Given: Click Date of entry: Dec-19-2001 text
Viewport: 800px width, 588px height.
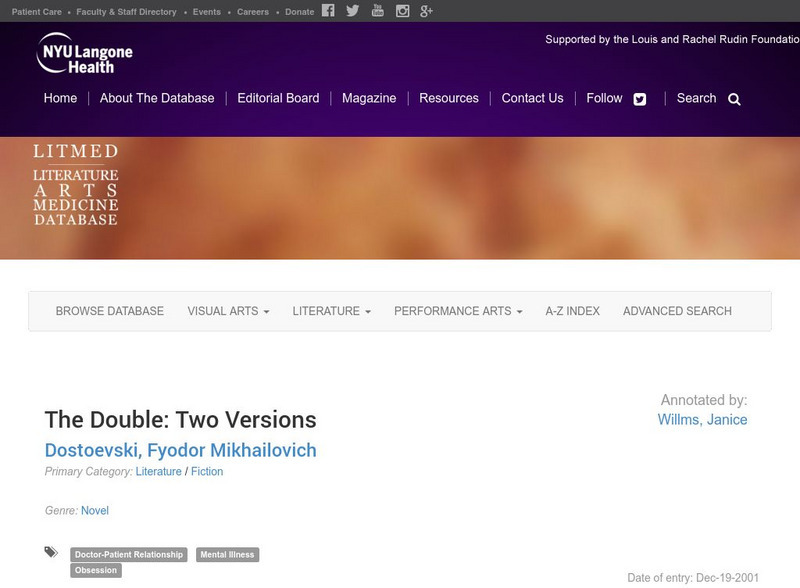Looking at the screenshot, I should pyautogui.click(x=693, y=578).
